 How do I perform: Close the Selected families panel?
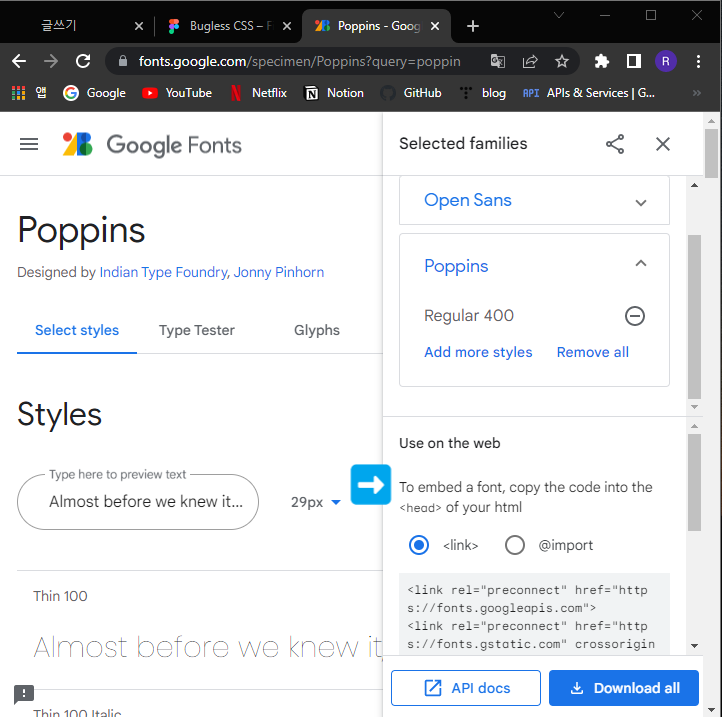663,144
